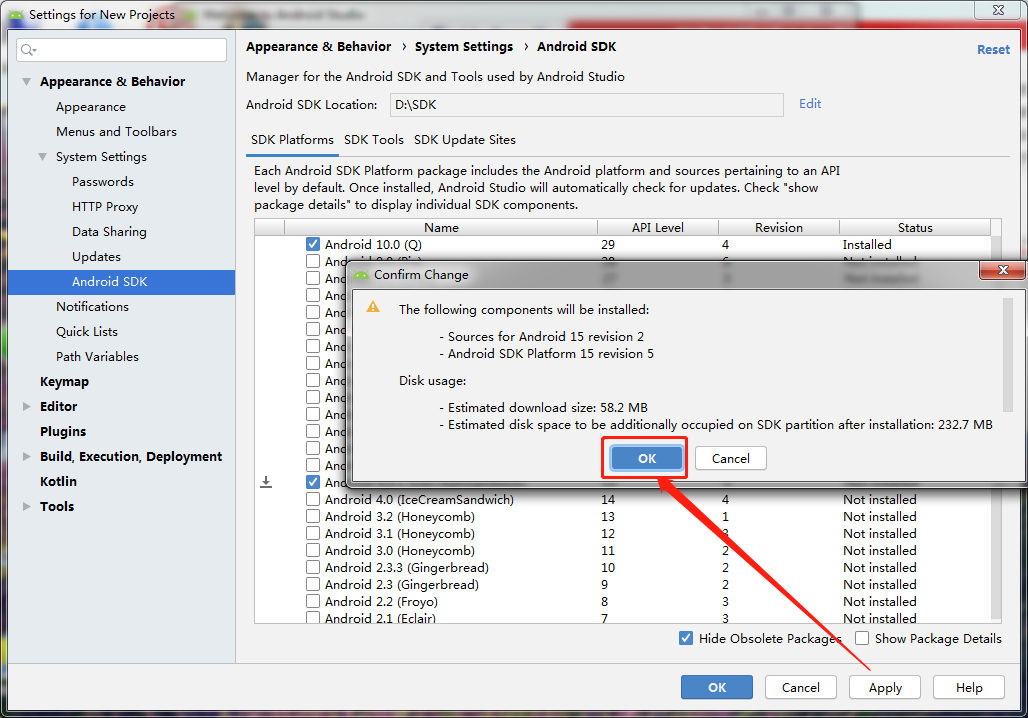Click Cancel in Confirm Change dialog
The width and height of the screenshot is (1028, 718).
[730, 458]
